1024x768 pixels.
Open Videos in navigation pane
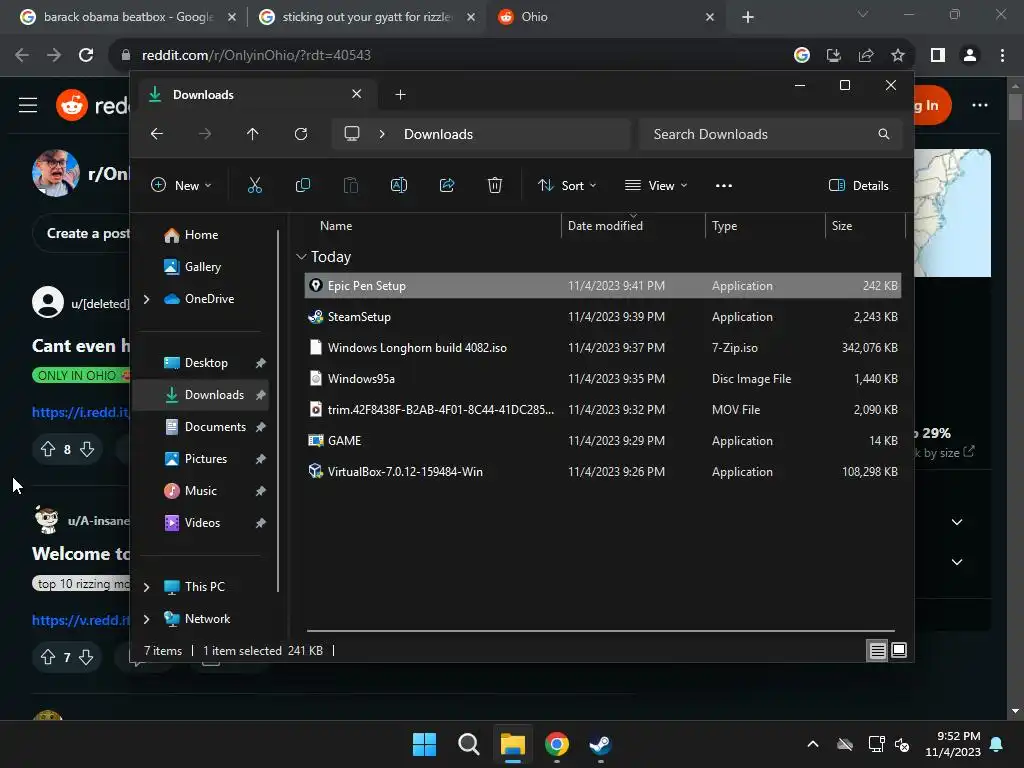202,523
